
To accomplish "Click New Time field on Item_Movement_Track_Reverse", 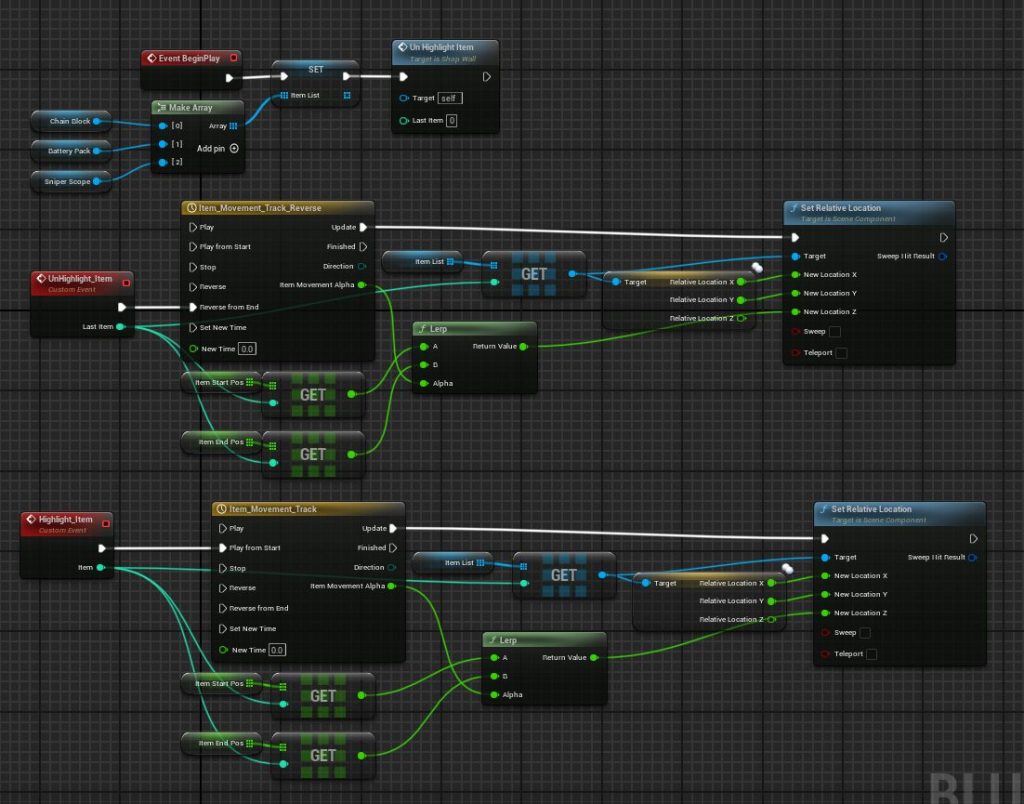I will tap(246, 348).
